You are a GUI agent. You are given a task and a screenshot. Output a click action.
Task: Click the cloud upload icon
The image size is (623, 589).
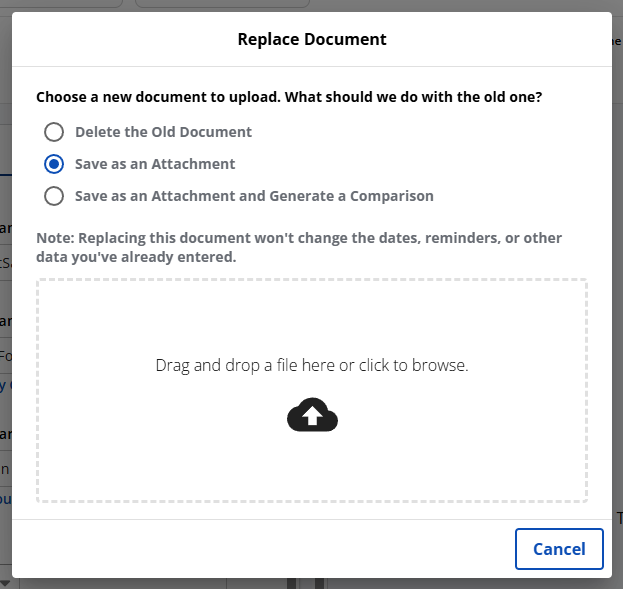pos(312,415)
